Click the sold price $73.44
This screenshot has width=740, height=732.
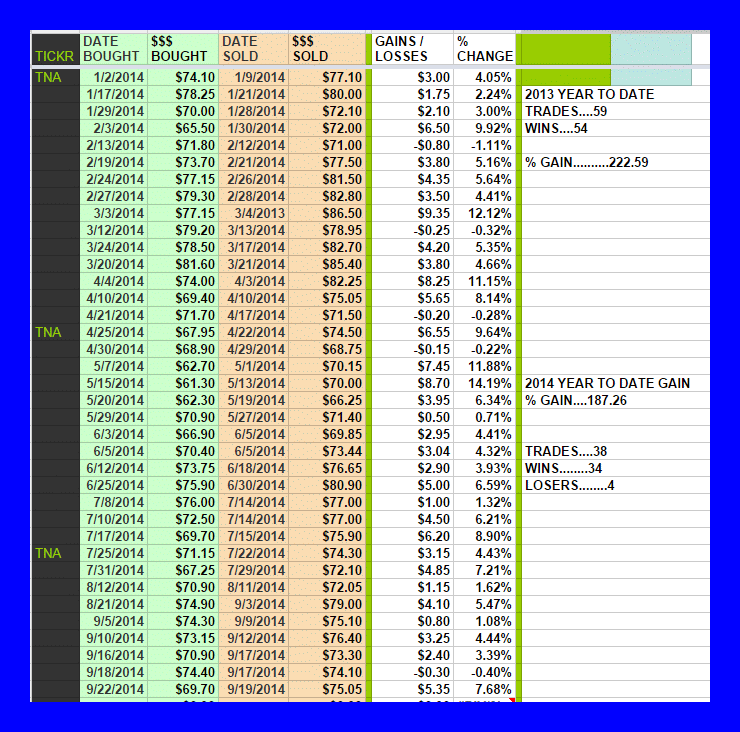327,451
